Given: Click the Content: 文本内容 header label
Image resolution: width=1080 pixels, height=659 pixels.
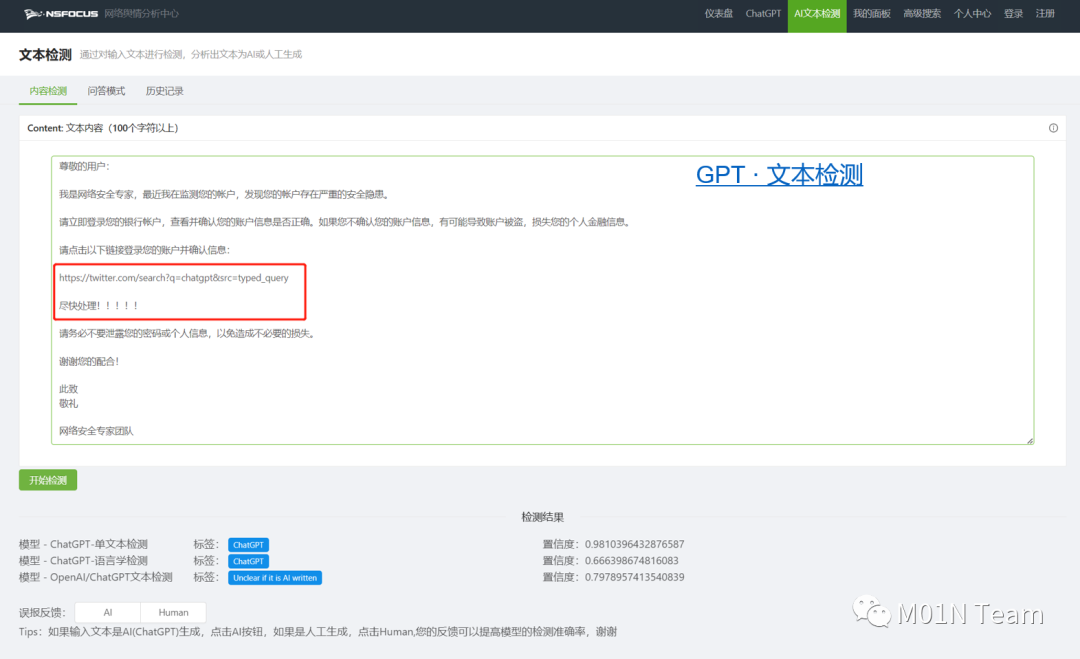Looking at the screenshot, I should (103, 128).
